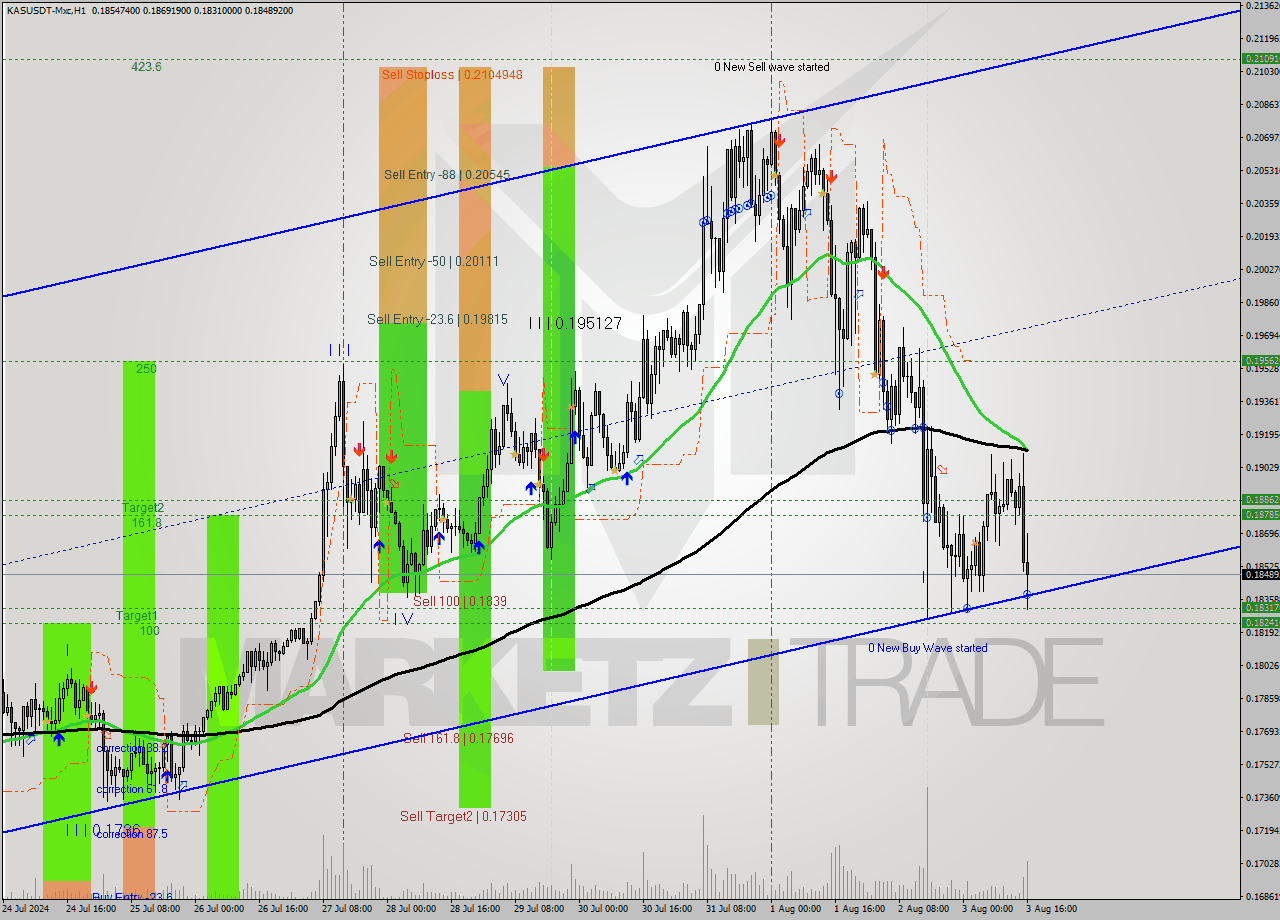Click the current price tag 0.18489
This screenshot has width=1280, height=920.
click(1260, 574)
